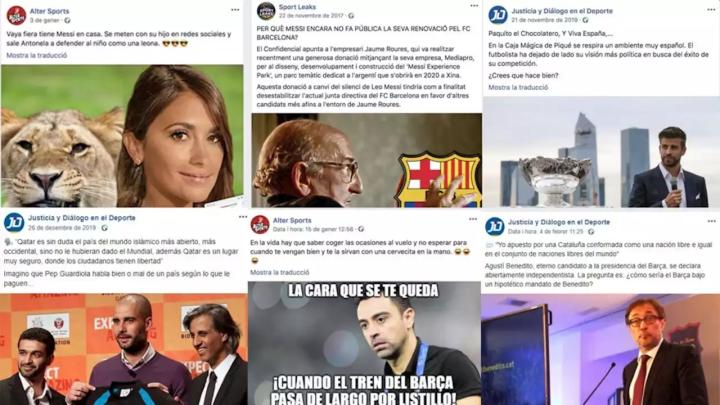This screenshot has height=405, width=720.
Task: Open the Xavi meme image
Action: tap(364, 343)
